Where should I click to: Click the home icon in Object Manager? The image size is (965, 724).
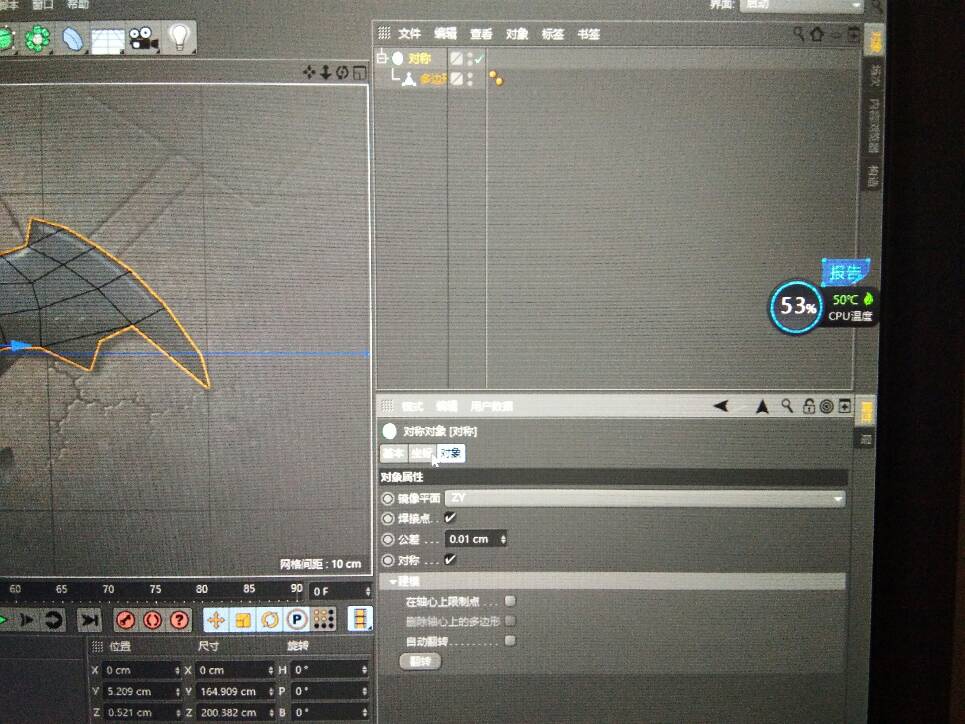[x=817, y=34]
